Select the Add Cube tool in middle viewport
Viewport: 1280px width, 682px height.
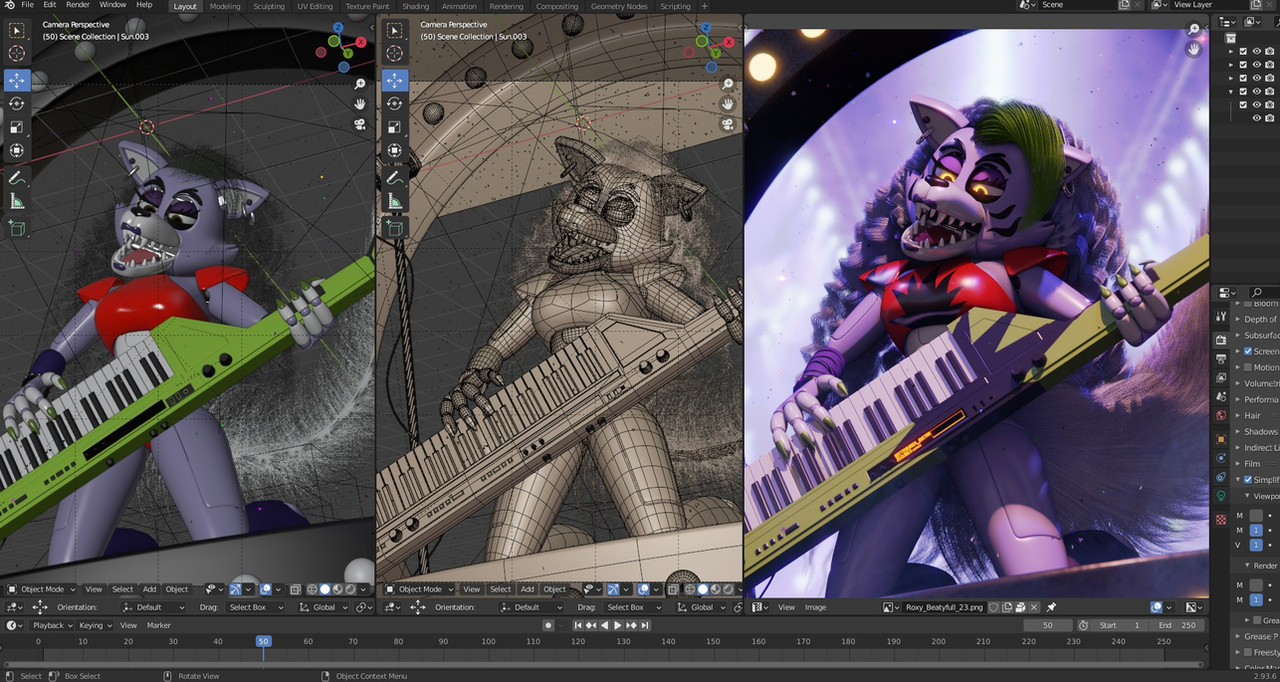click(x=395, y=229)
